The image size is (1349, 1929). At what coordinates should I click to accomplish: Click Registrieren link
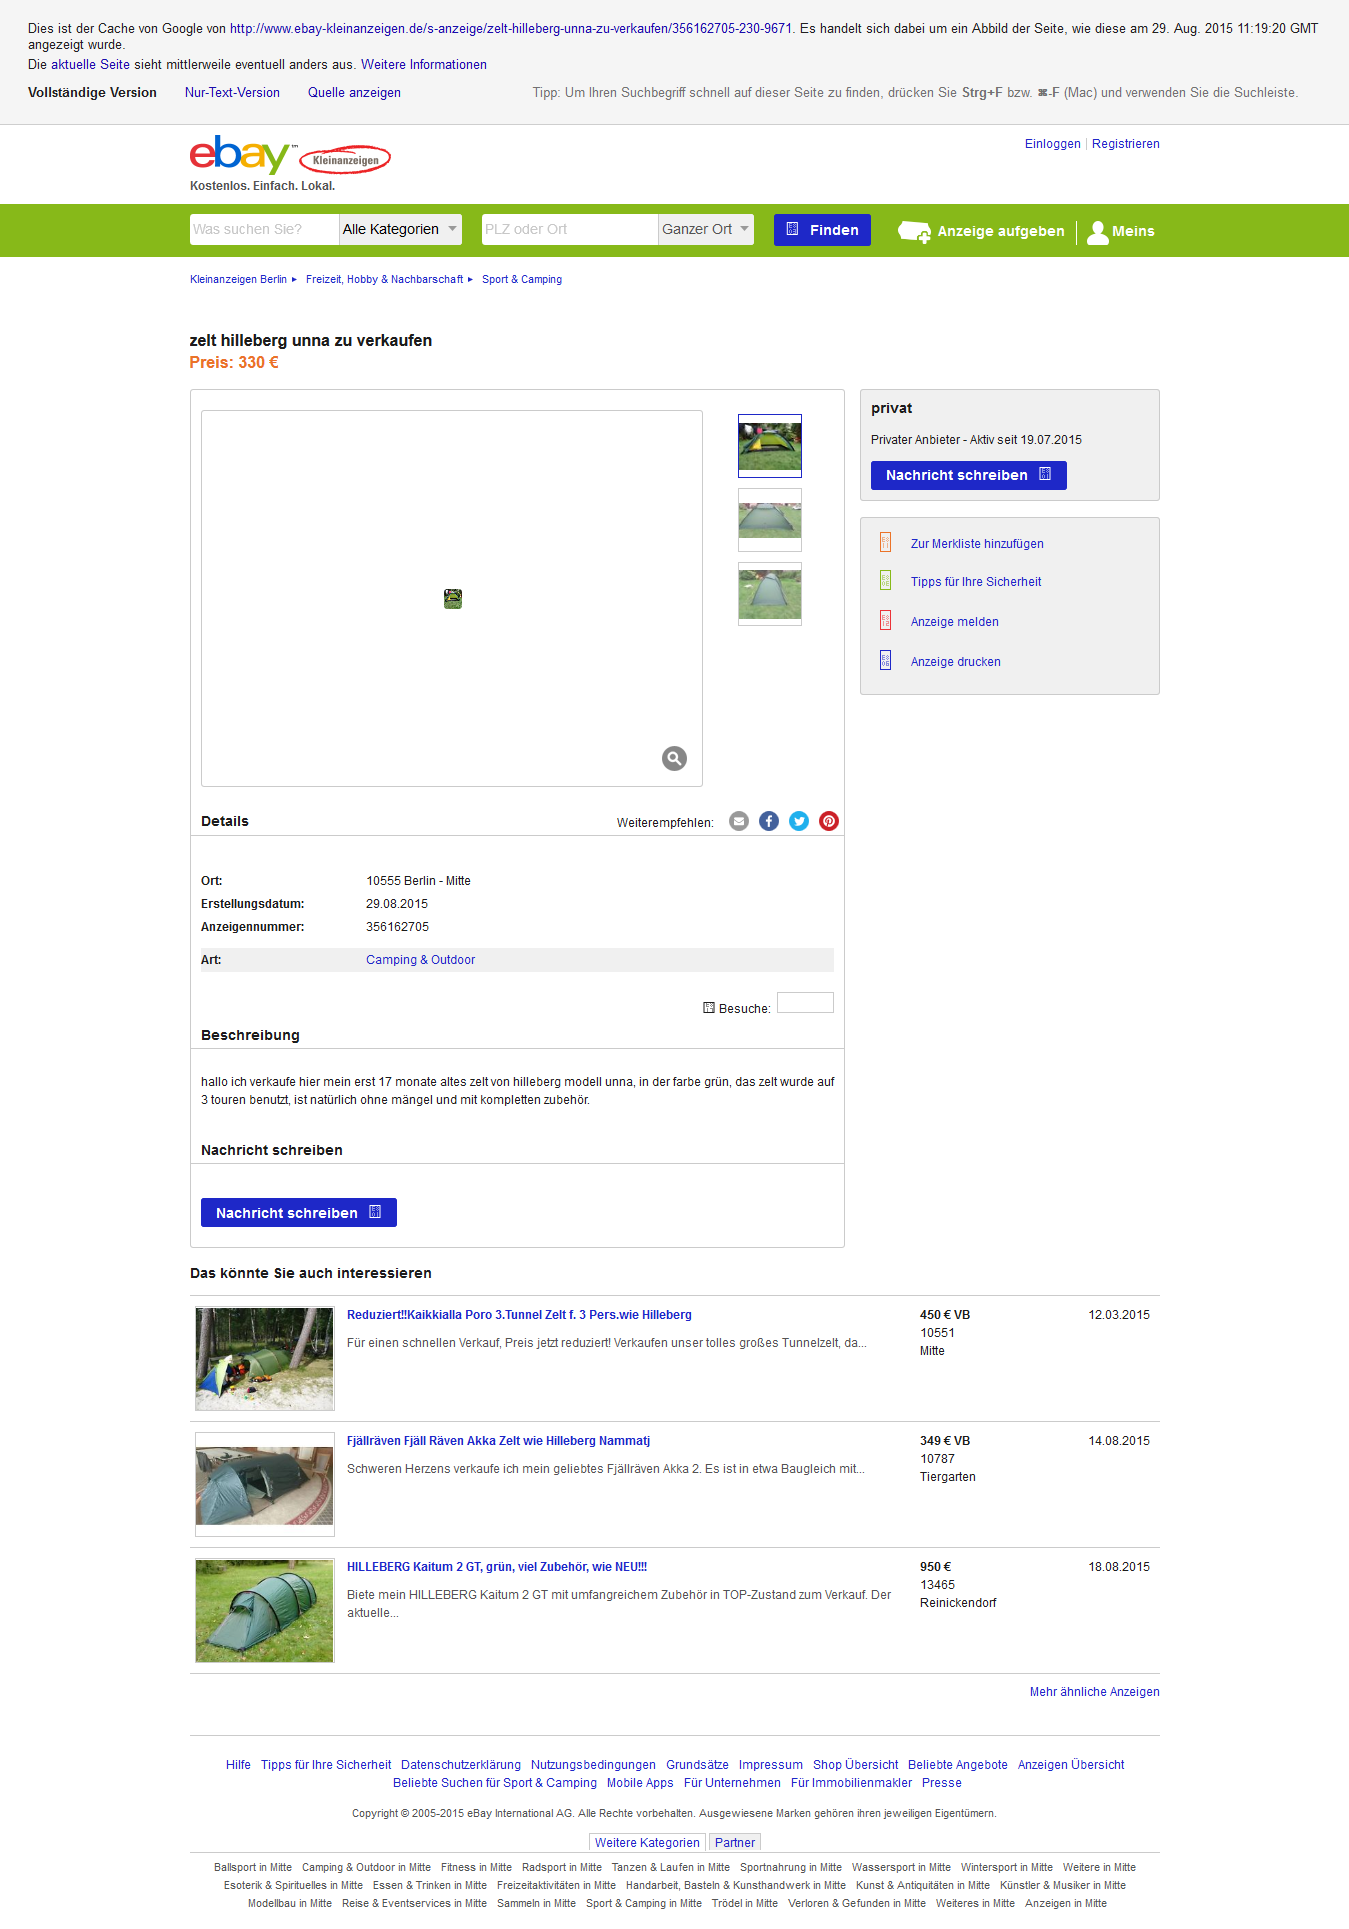(x=1126, y=144)
